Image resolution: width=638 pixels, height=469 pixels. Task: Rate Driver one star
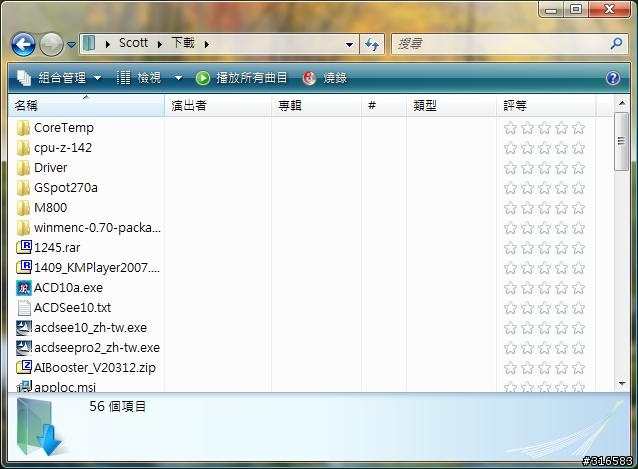510,168
